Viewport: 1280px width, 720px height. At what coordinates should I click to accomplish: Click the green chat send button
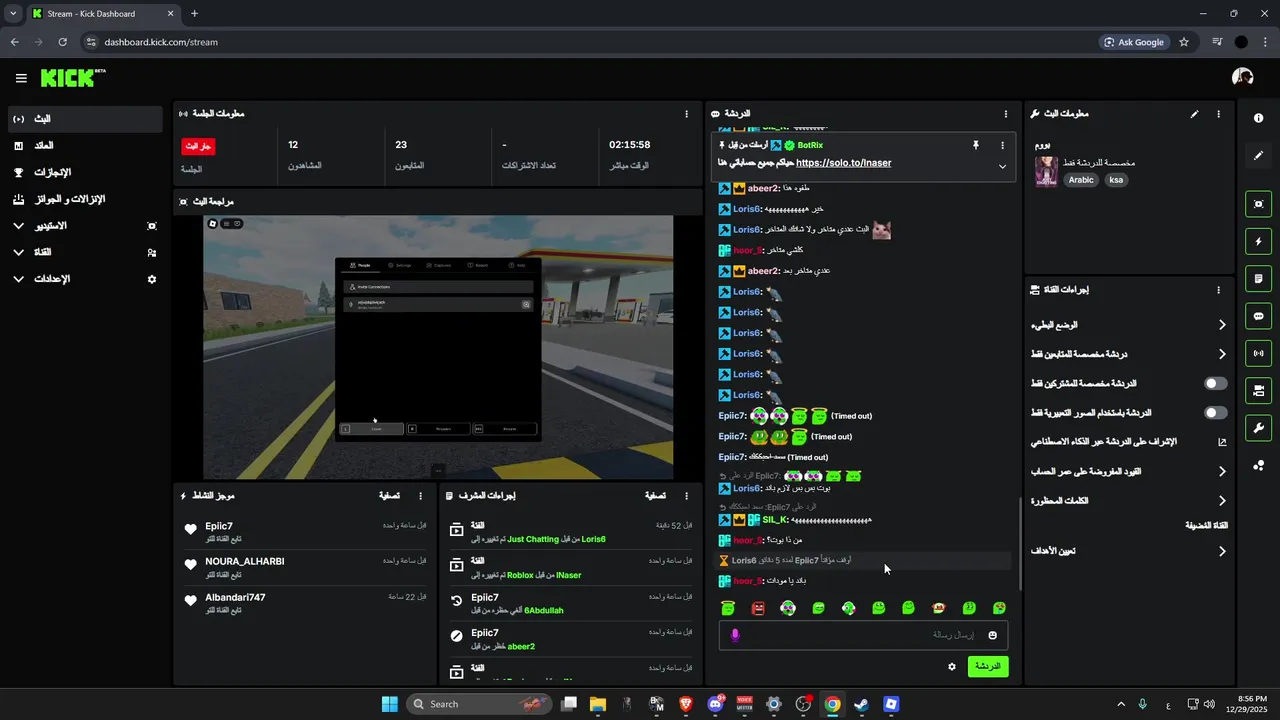[x=988, y=667]
